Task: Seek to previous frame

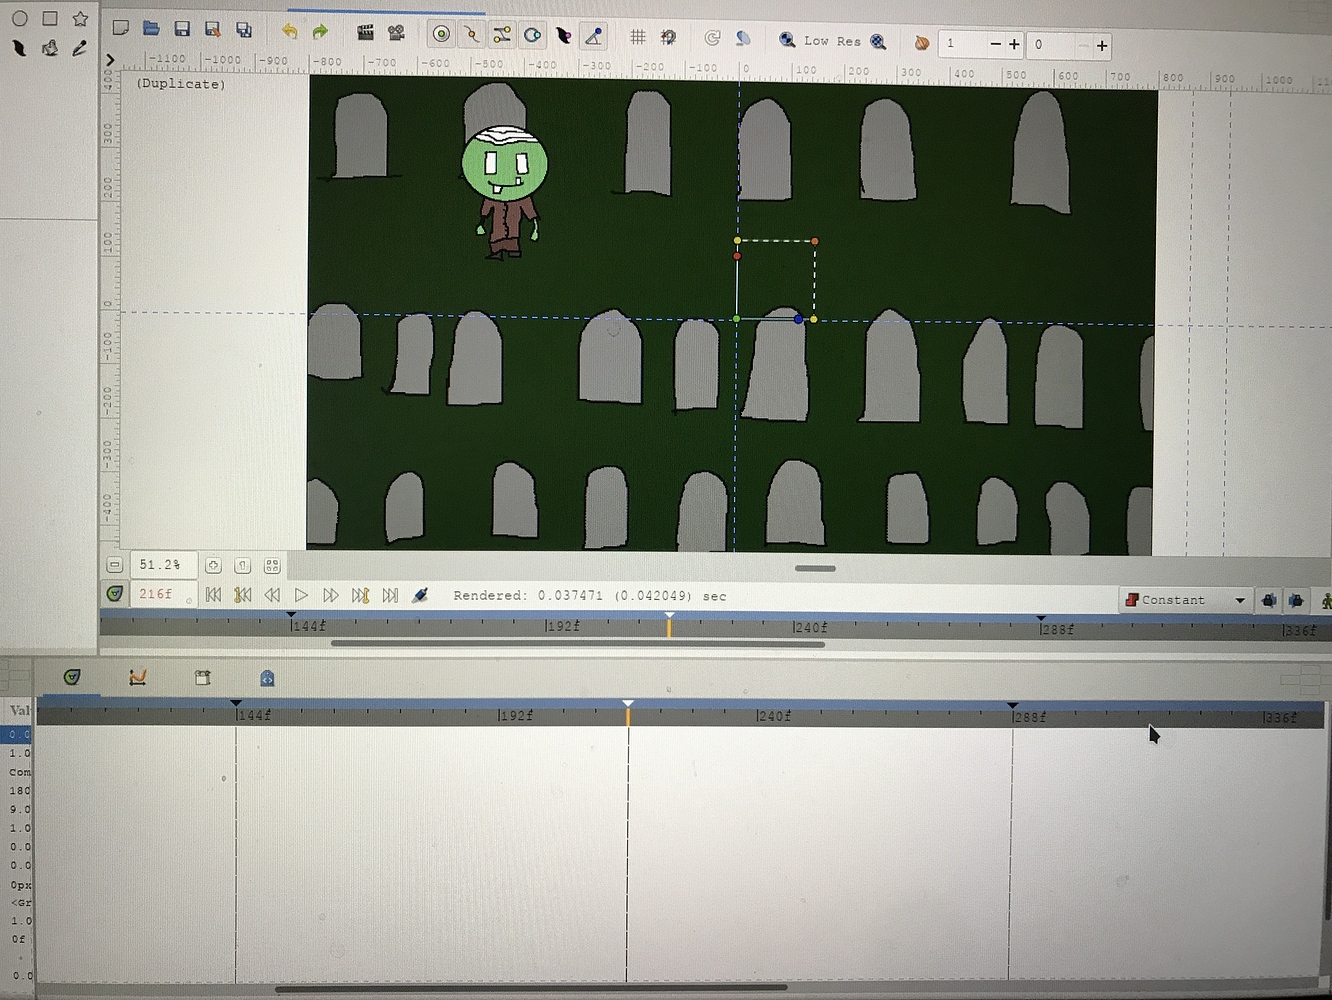Action: [x=272, y=595]
